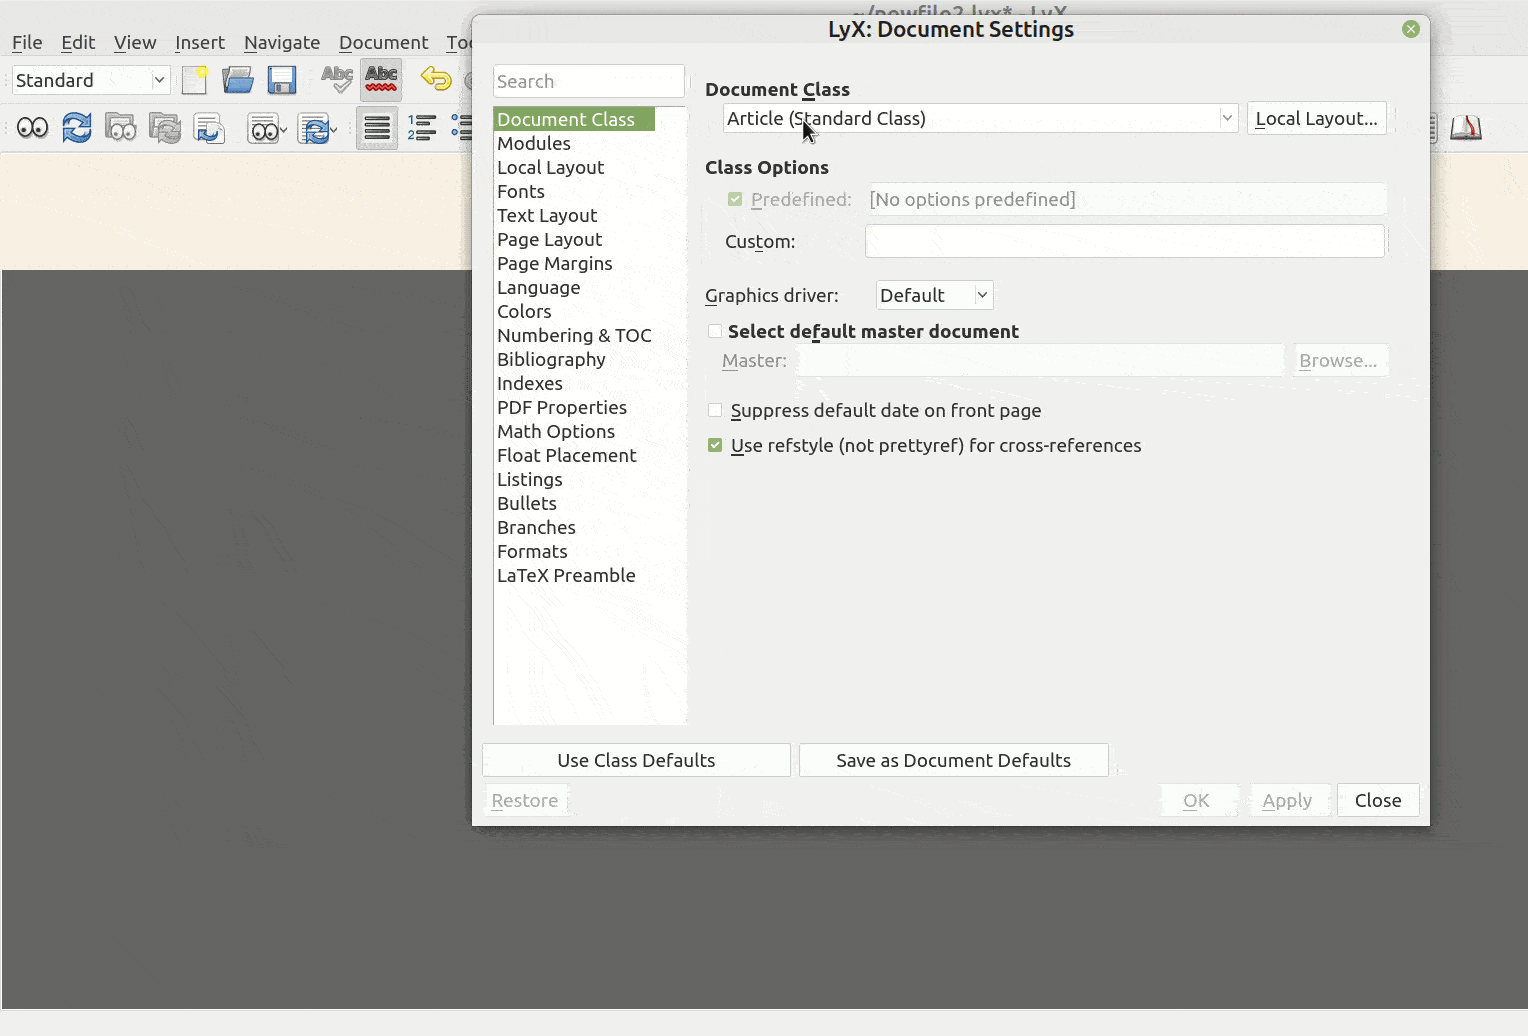This screenshot has width=1528, height=1036.
Task: Insert a numbered list from the toolbar
Action: pyautogui.click(x=421, y=127)
